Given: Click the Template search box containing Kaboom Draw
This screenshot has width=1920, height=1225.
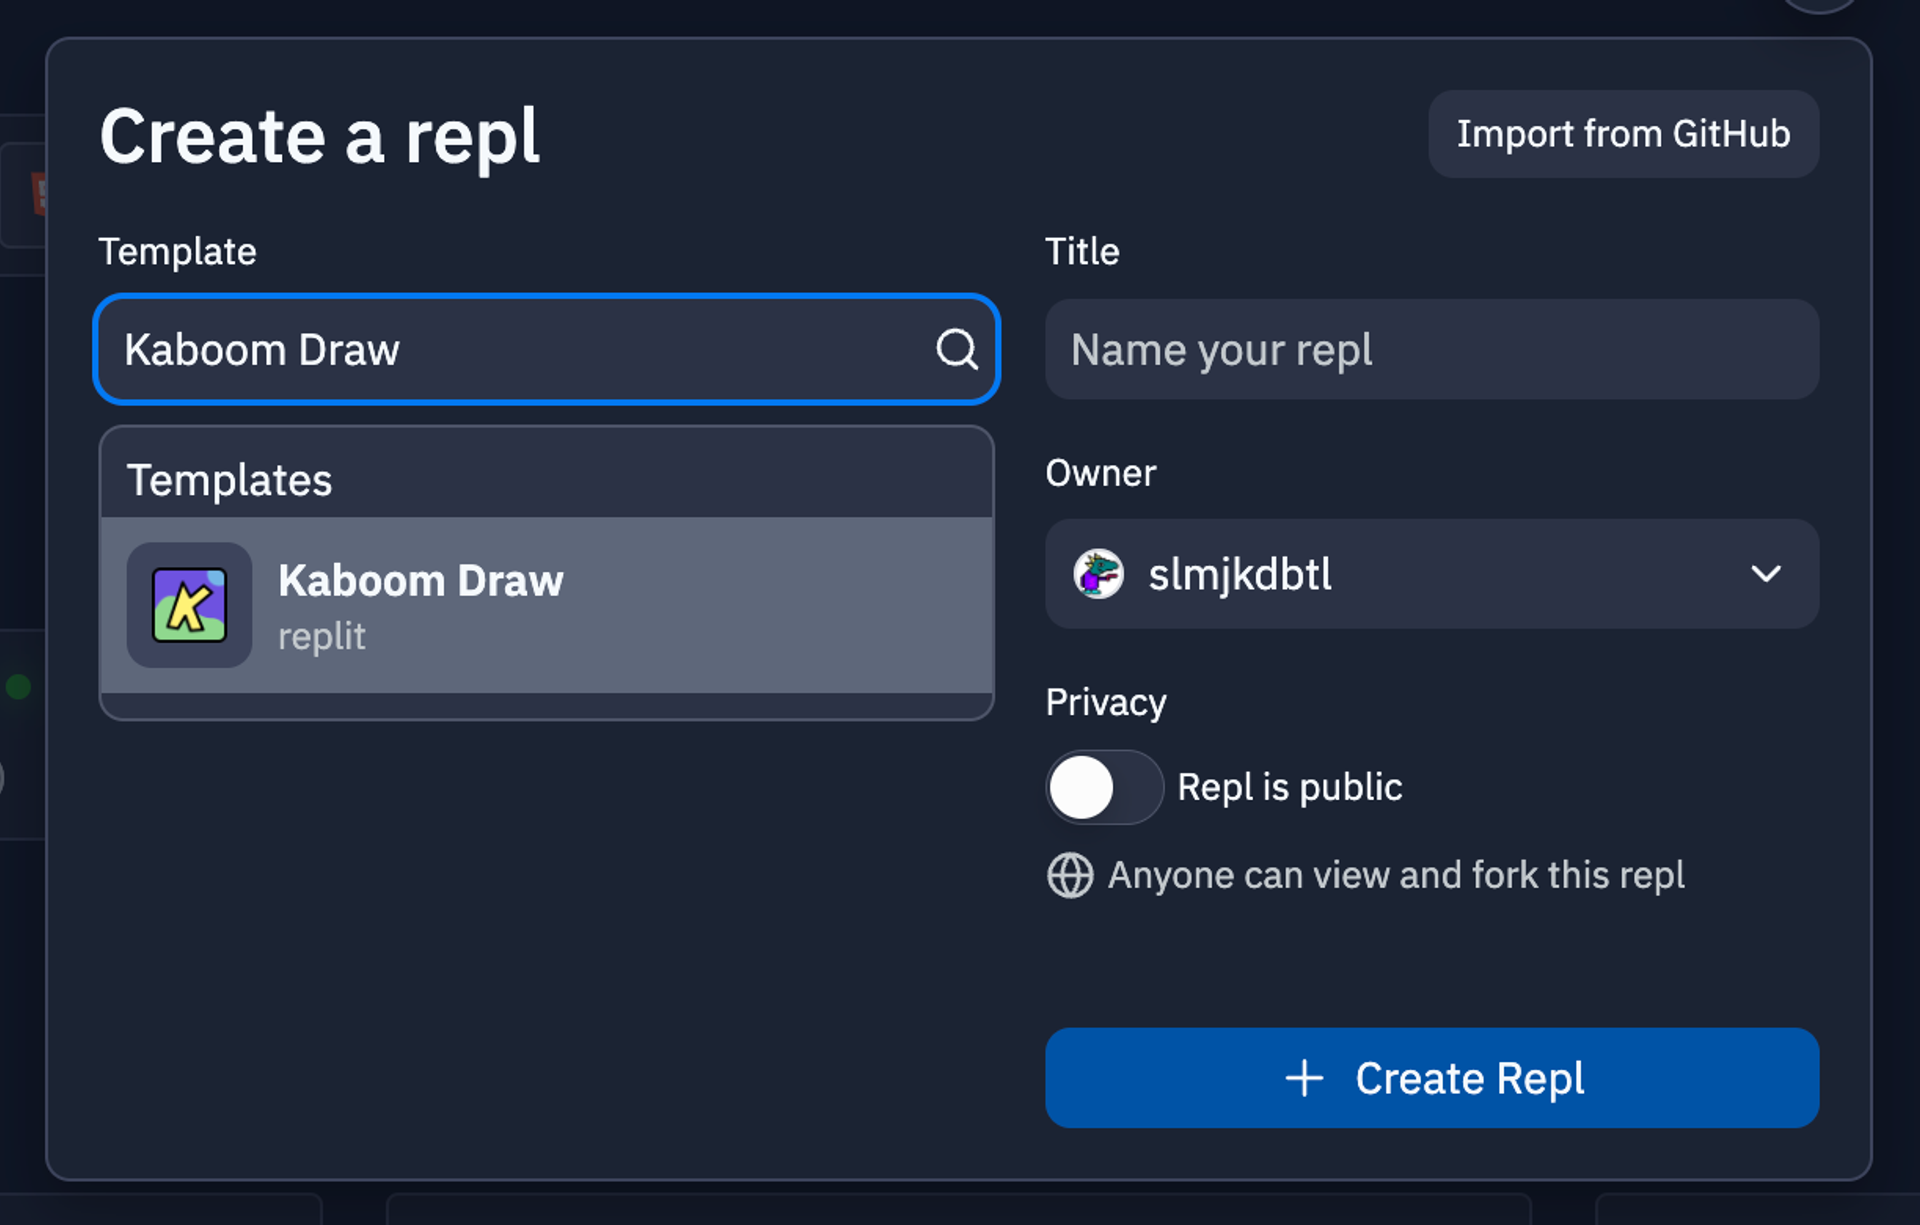Looking at the screenshot, I should pos(500,349).
